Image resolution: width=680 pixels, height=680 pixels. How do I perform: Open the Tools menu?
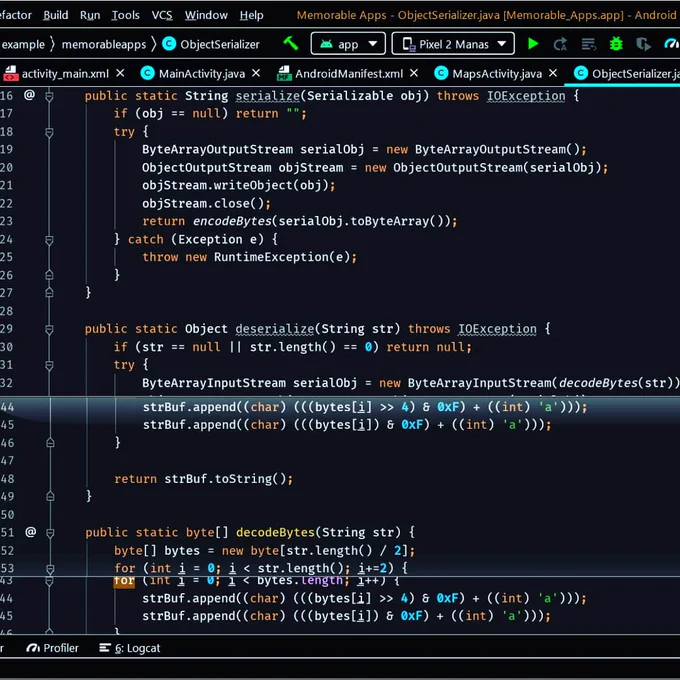[x=125, y=15]
